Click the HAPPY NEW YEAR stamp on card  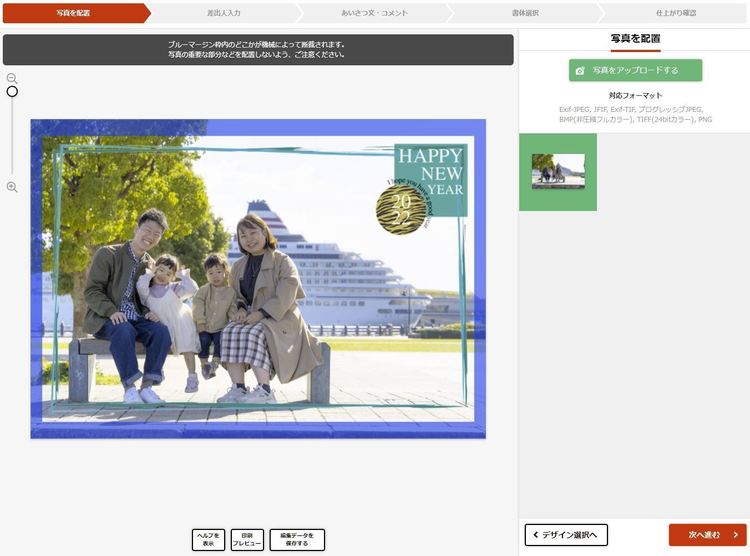[431, 170]
